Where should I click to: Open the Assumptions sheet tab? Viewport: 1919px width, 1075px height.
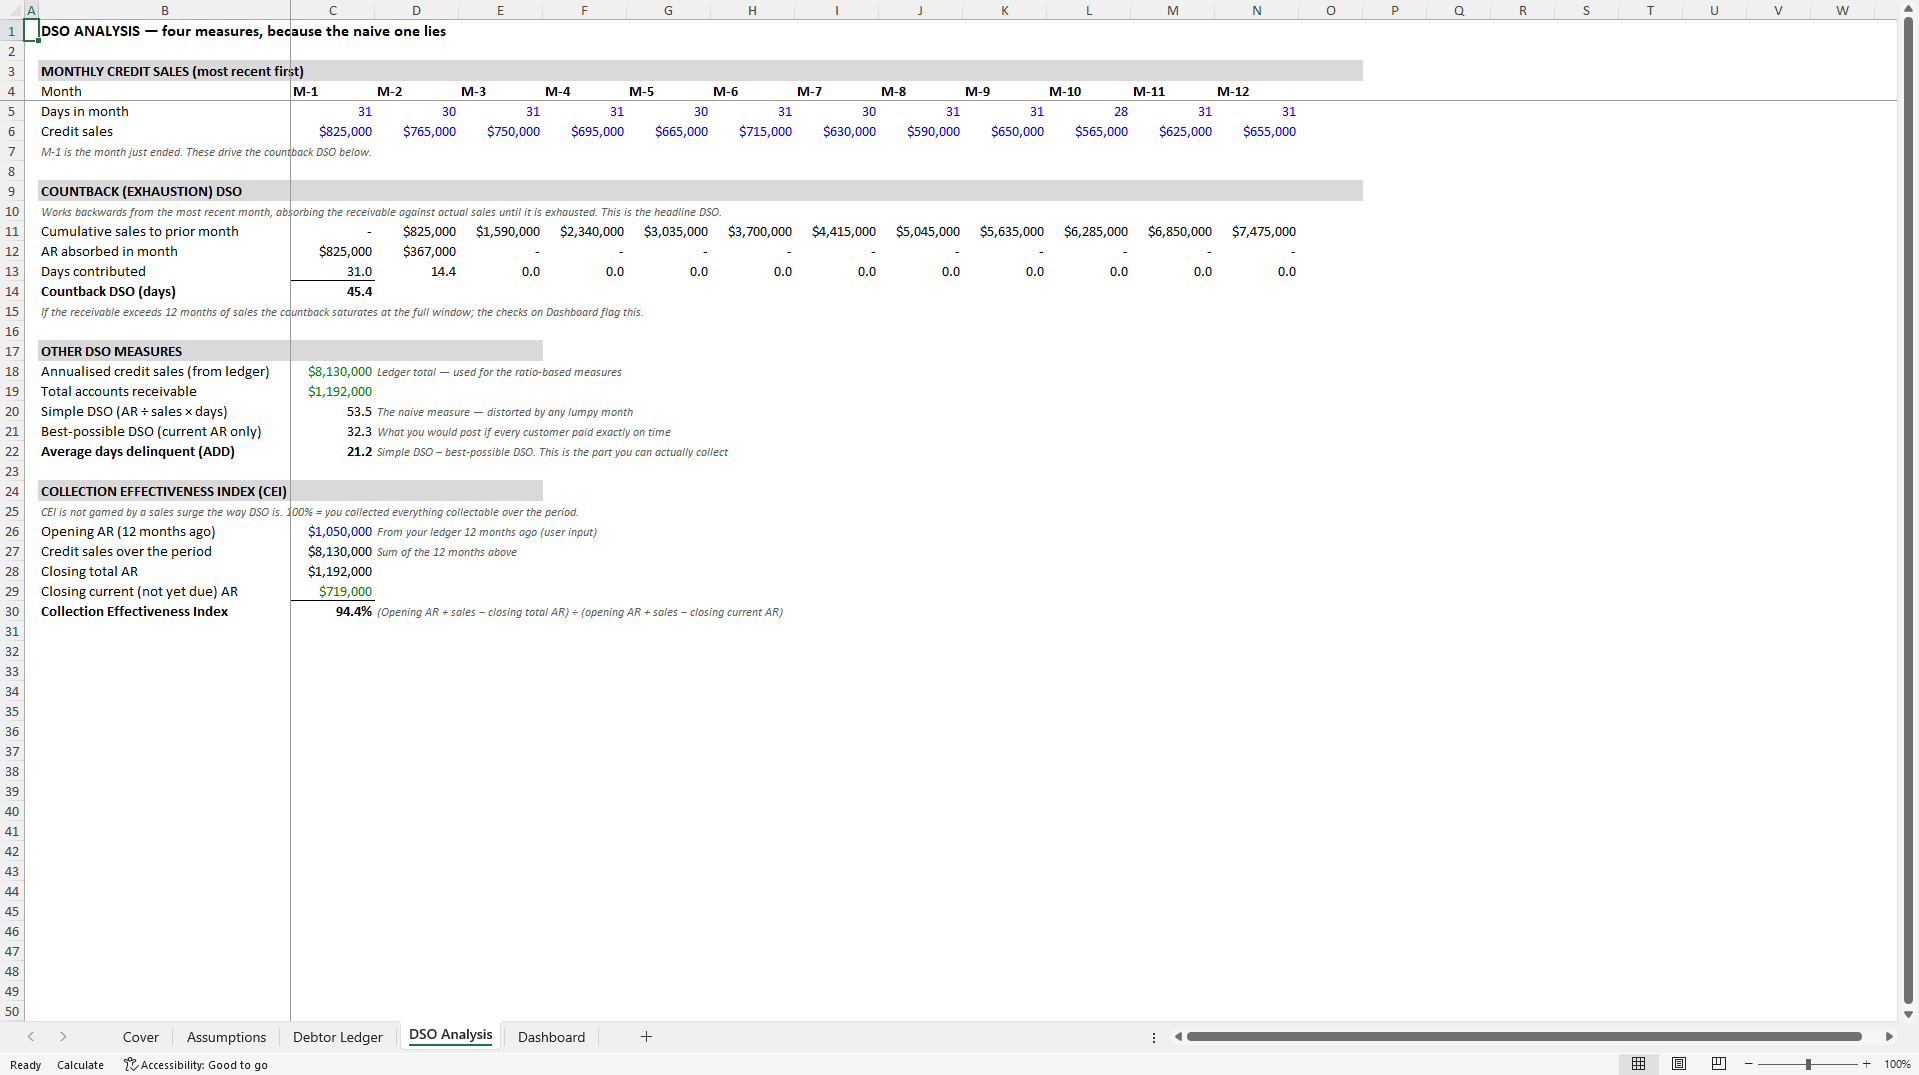tap(226, 1037)
